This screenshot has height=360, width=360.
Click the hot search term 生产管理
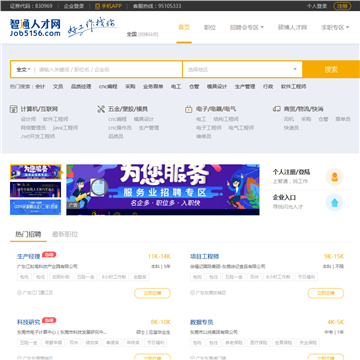[245, 86]
